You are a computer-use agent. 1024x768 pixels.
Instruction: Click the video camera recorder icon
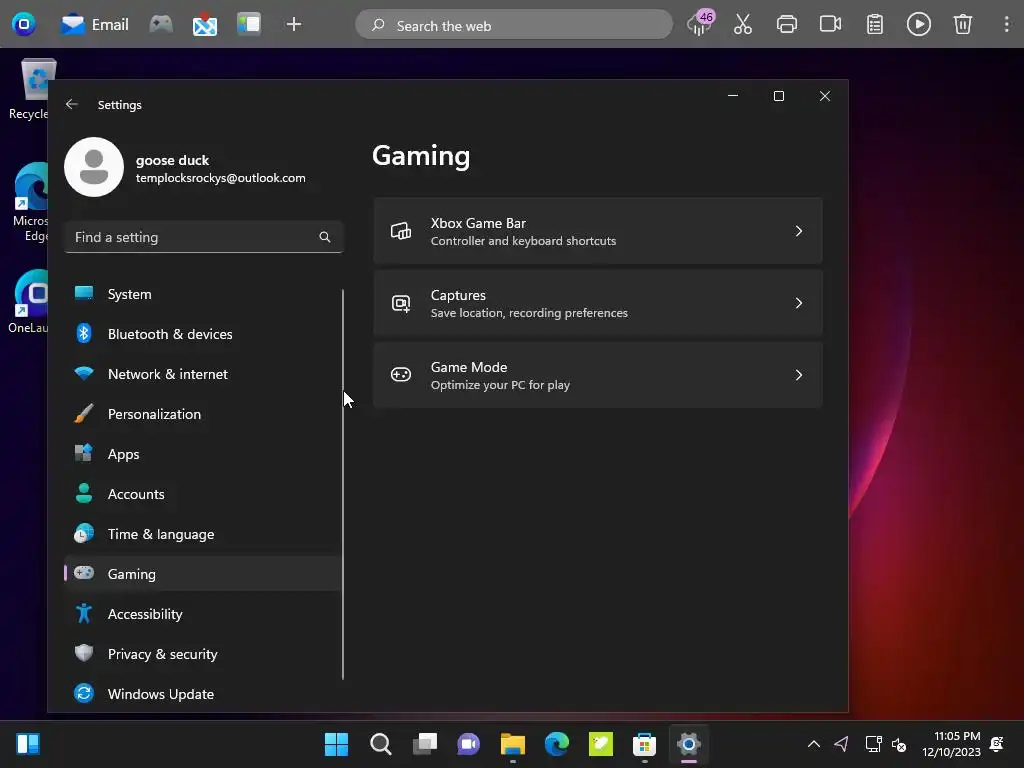tap(831, 25)
